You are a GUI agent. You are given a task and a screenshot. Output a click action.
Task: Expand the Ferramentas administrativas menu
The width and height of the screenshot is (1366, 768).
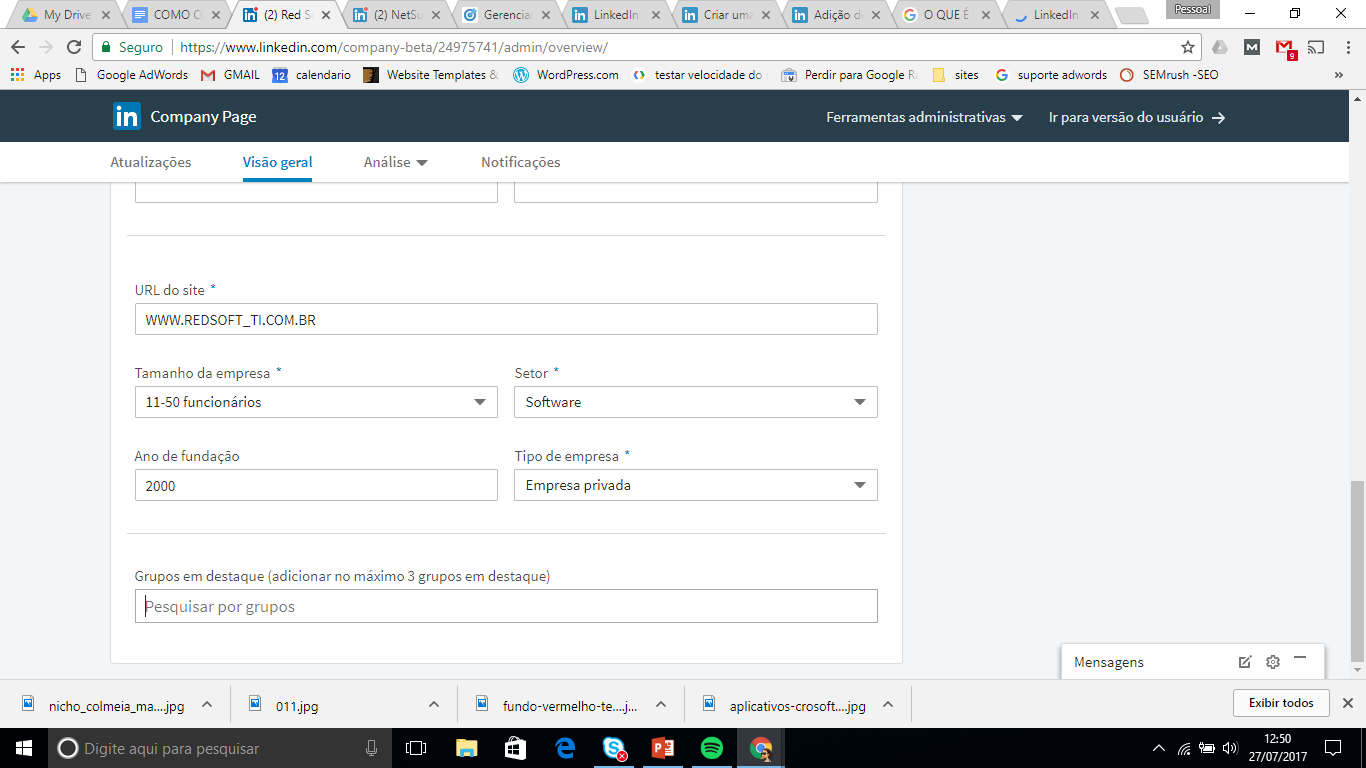(x=924, y=117)
